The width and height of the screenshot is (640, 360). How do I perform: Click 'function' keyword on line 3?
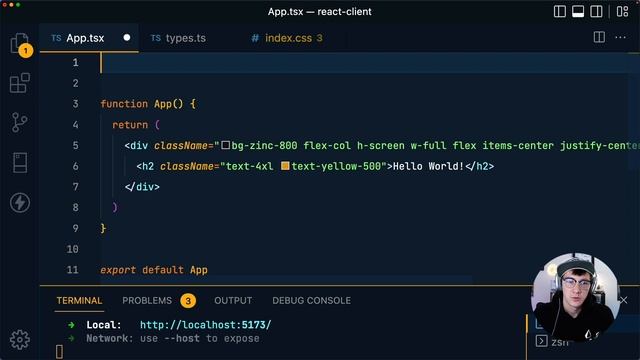click(124, 104)
